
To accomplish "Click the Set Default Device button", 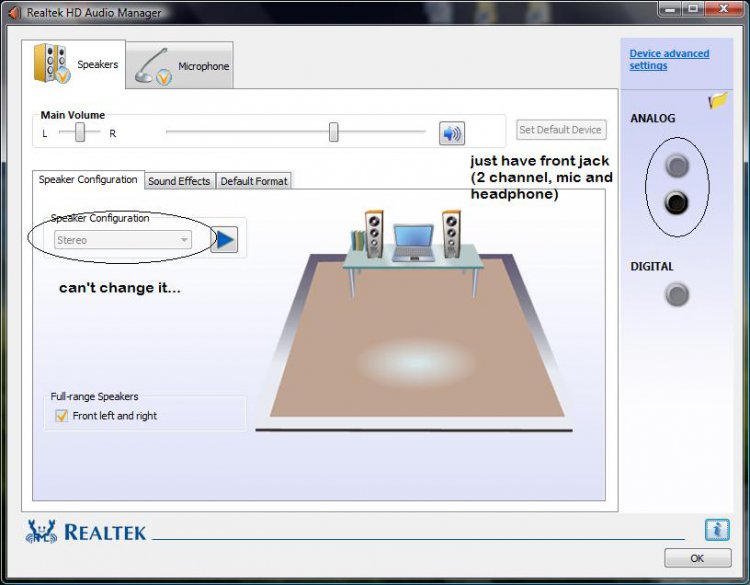I will [x=561, y=130].
